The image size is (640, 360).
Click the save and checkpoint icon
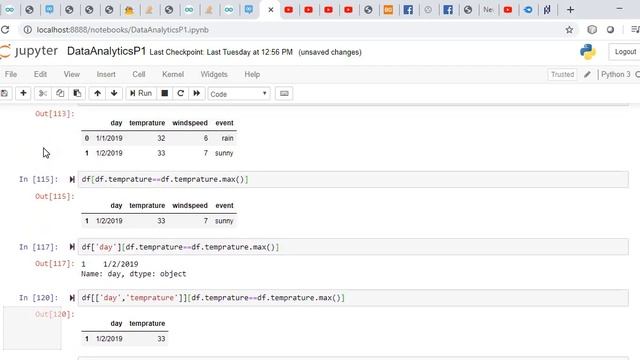pyautogui.click(x=4, y=93)
